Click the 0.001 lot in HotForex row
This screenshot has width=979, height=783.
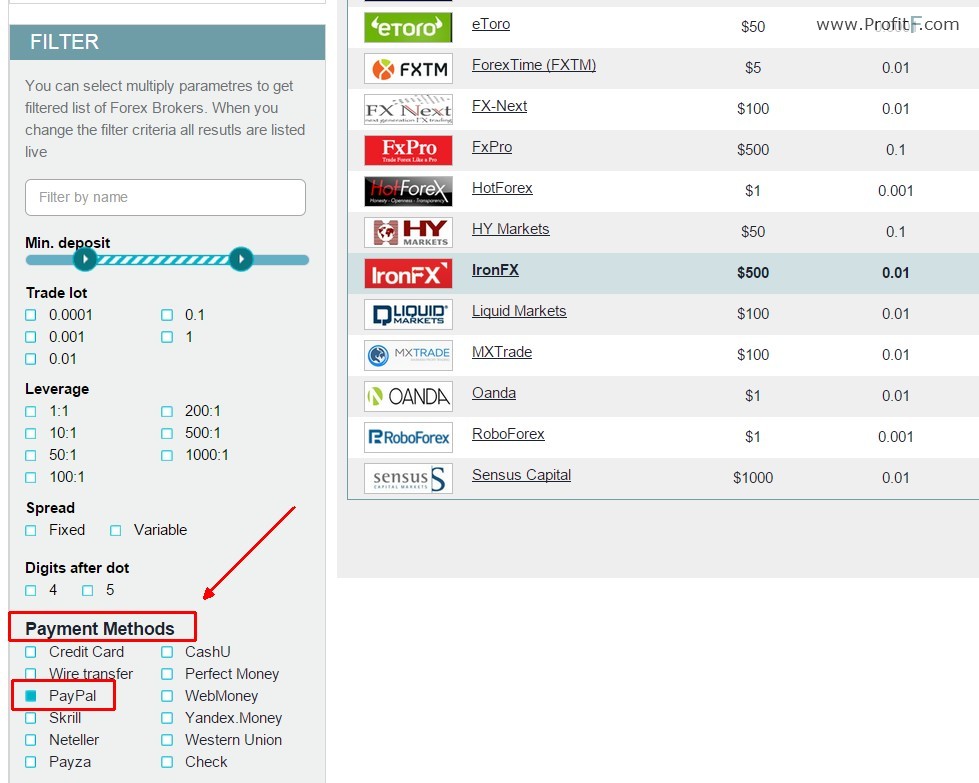click(895, 191)
